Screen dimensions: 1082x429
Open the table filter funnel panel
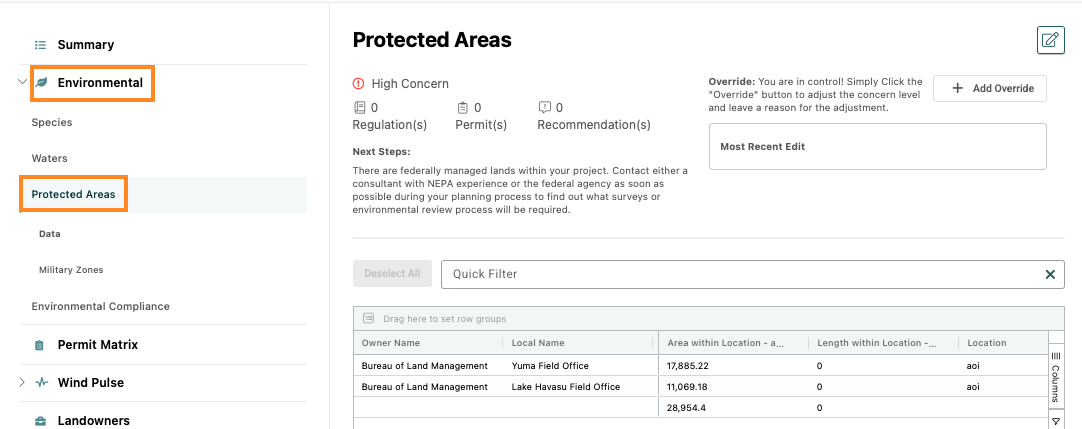pyautogui.click(x=1056, y=420)
